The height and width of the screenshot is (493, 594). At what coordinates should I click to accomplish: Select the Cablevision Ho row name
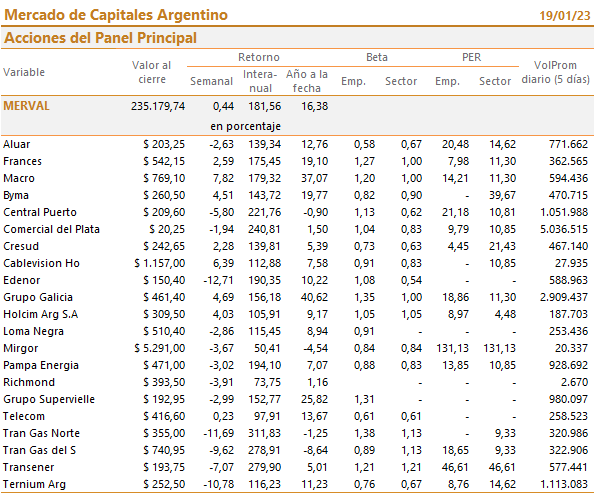click(x=41, y=263)
